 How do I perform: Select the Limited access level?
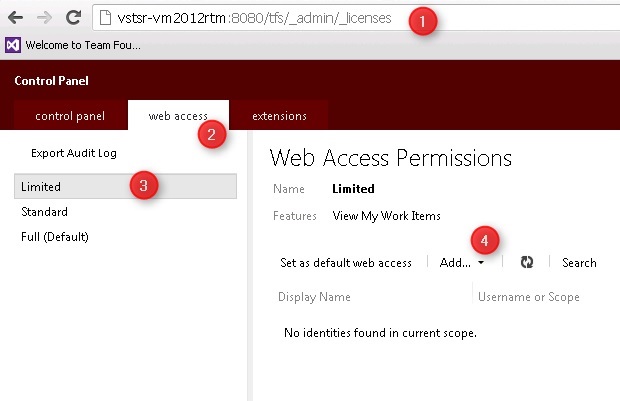pos(42,187)
